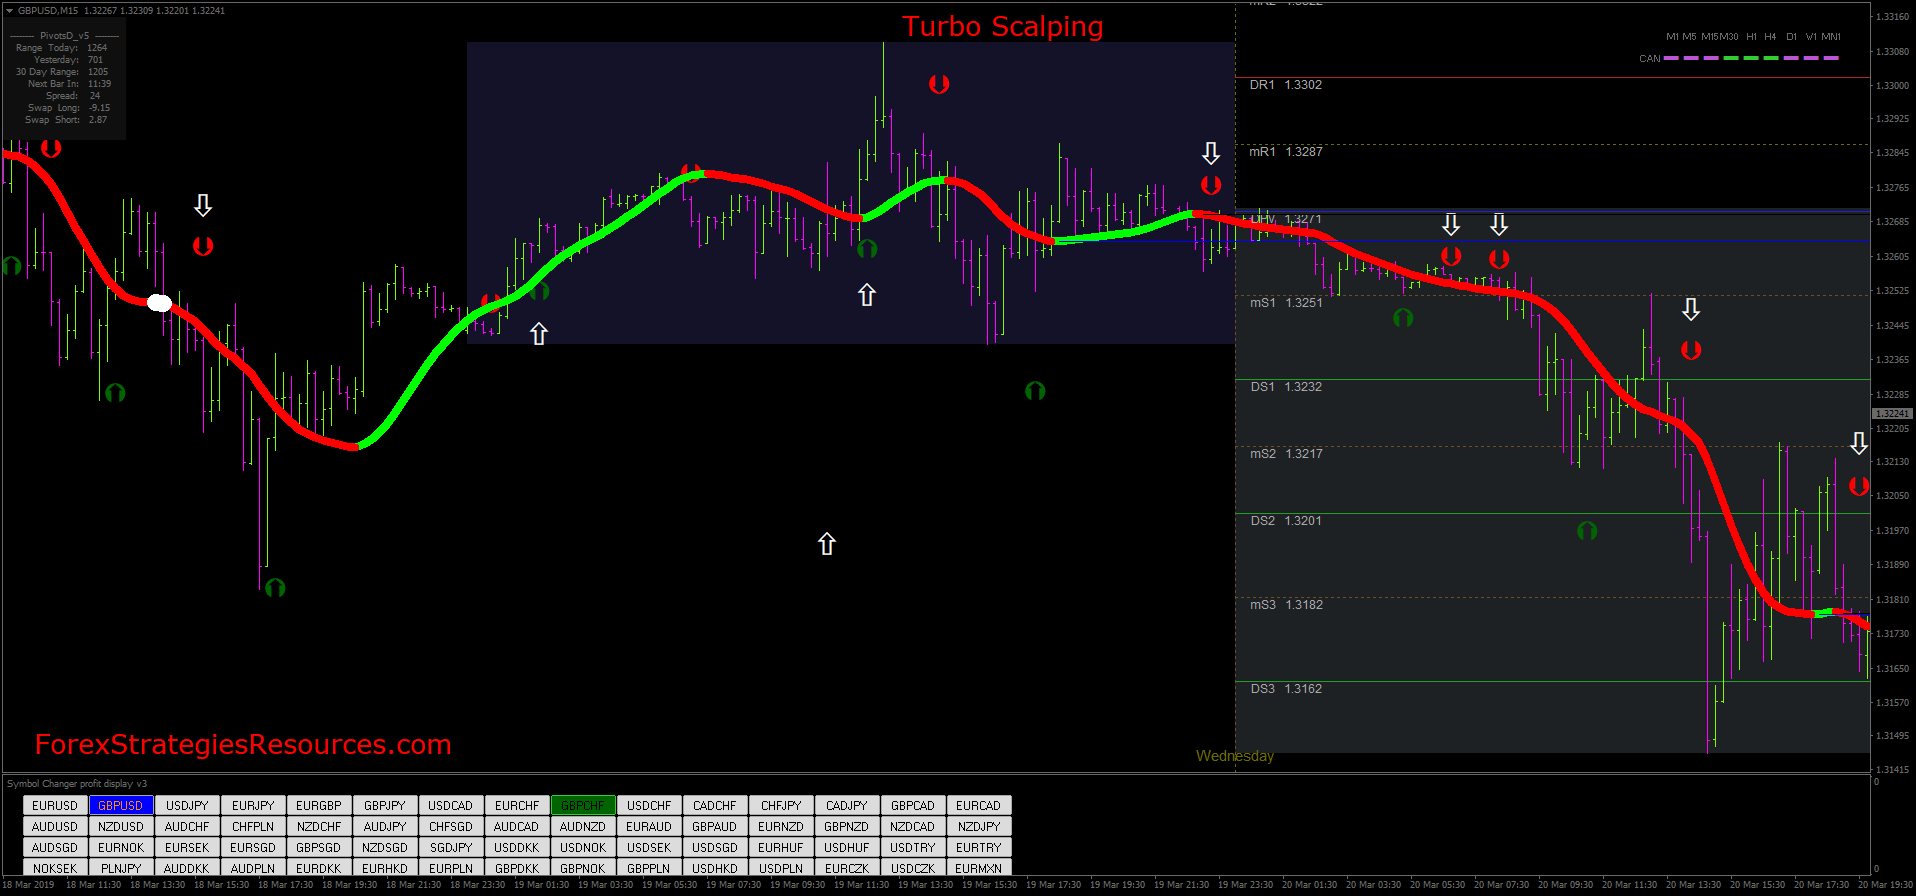This screenshot has width=1916, height=896.
Task: Select EURAUD pair button
Action: point(649,827)
